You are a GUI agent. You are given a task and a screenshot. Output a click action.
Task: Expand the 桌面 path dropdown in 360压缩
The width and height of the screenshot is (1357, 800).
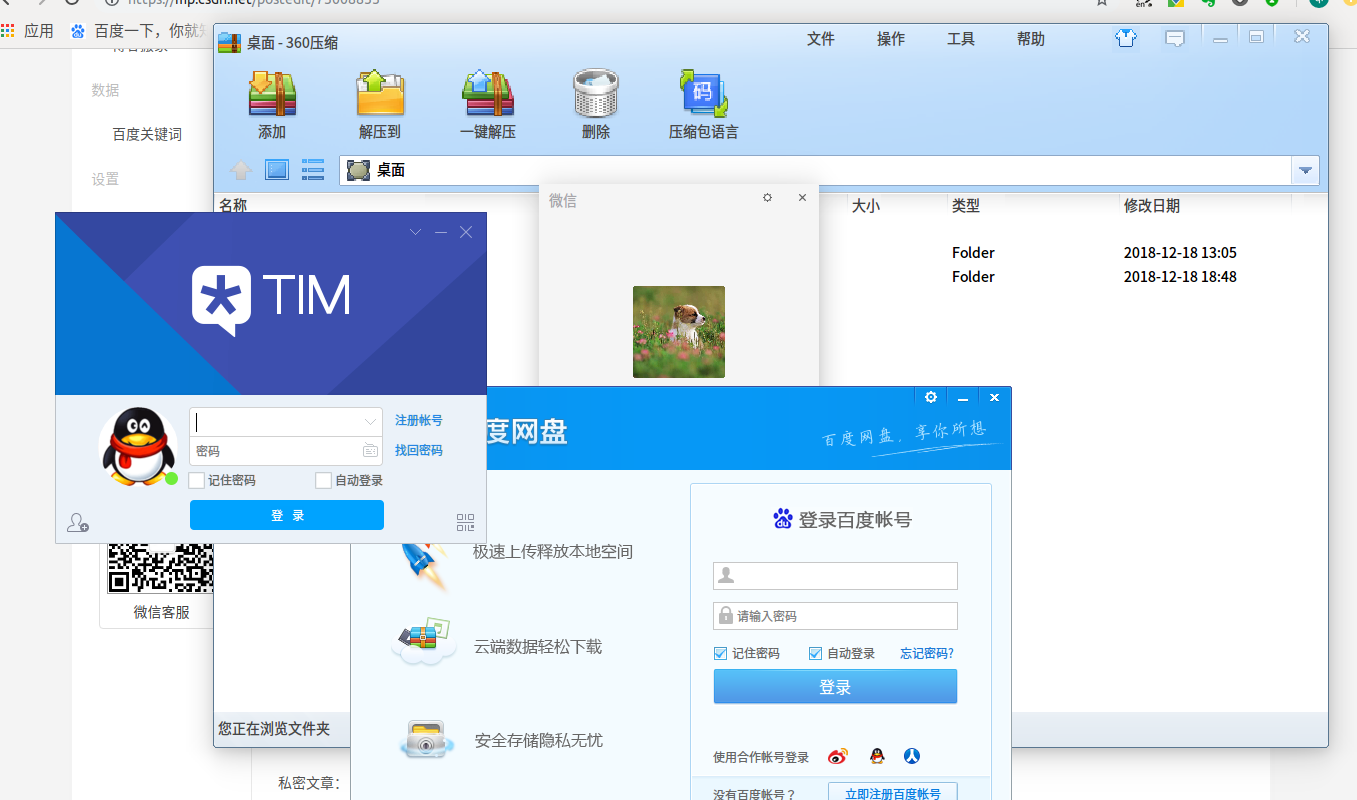(1305, 171)
